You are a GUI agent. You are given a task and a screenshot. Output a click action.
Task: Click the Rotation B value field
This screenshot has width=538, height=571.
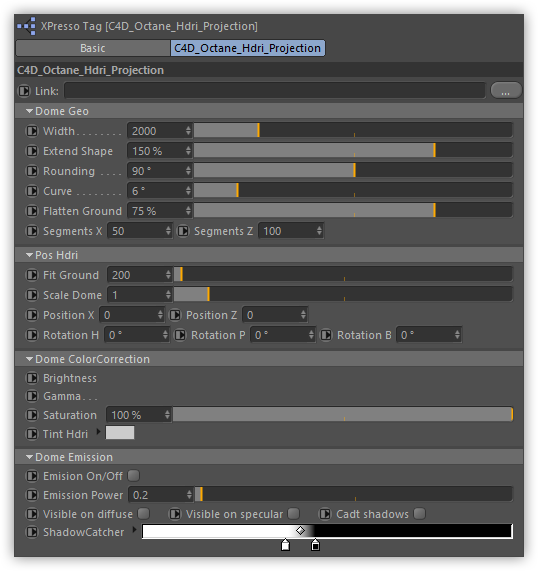pyautogui.click(x=429, y=335)
